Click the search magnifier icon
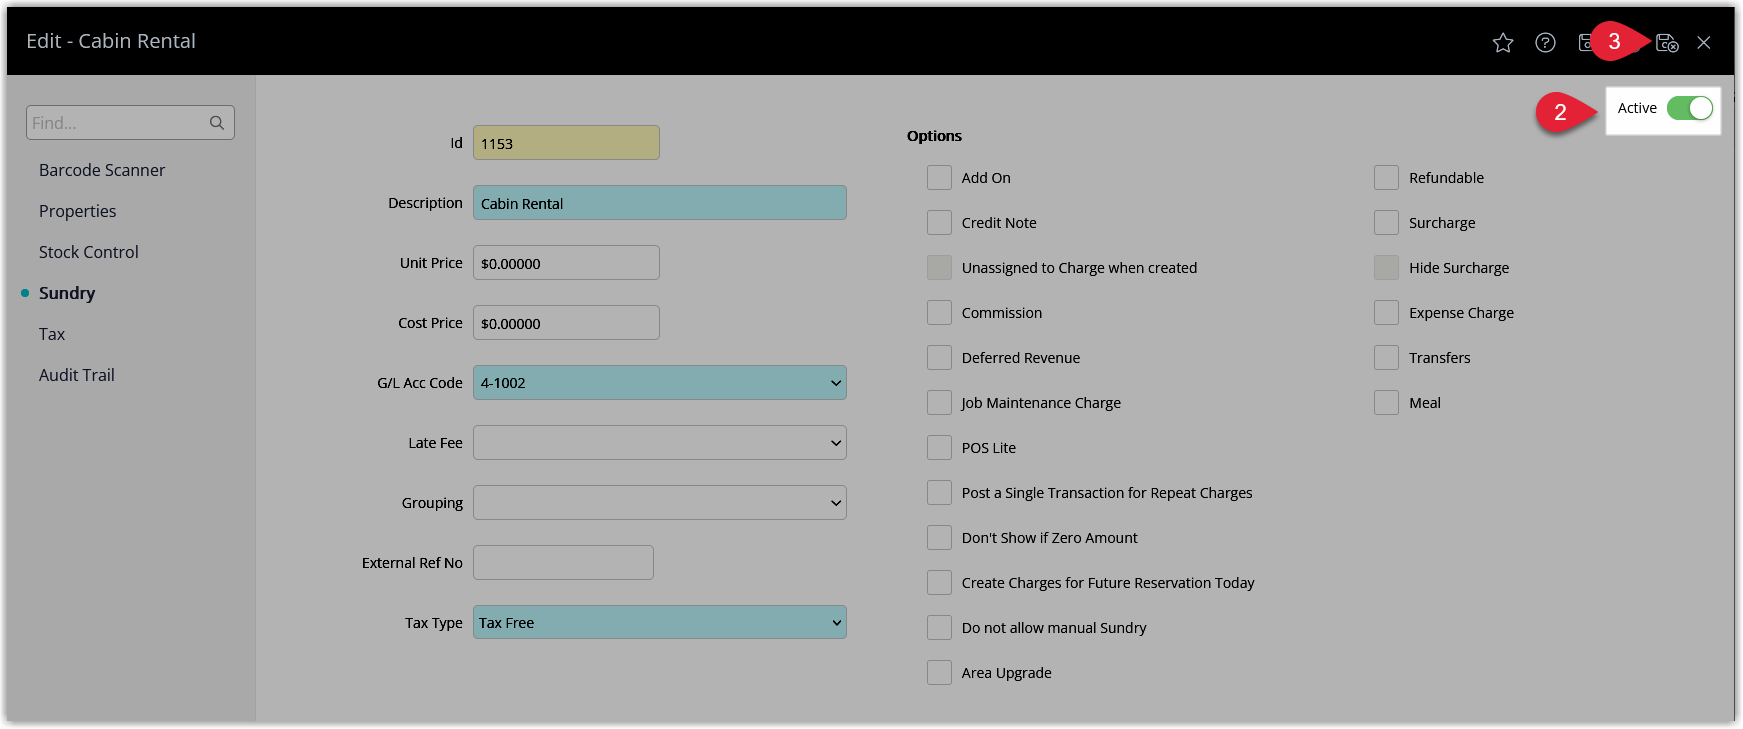The width and height of the screenshot is (1743, 729). tap(217, 123)
